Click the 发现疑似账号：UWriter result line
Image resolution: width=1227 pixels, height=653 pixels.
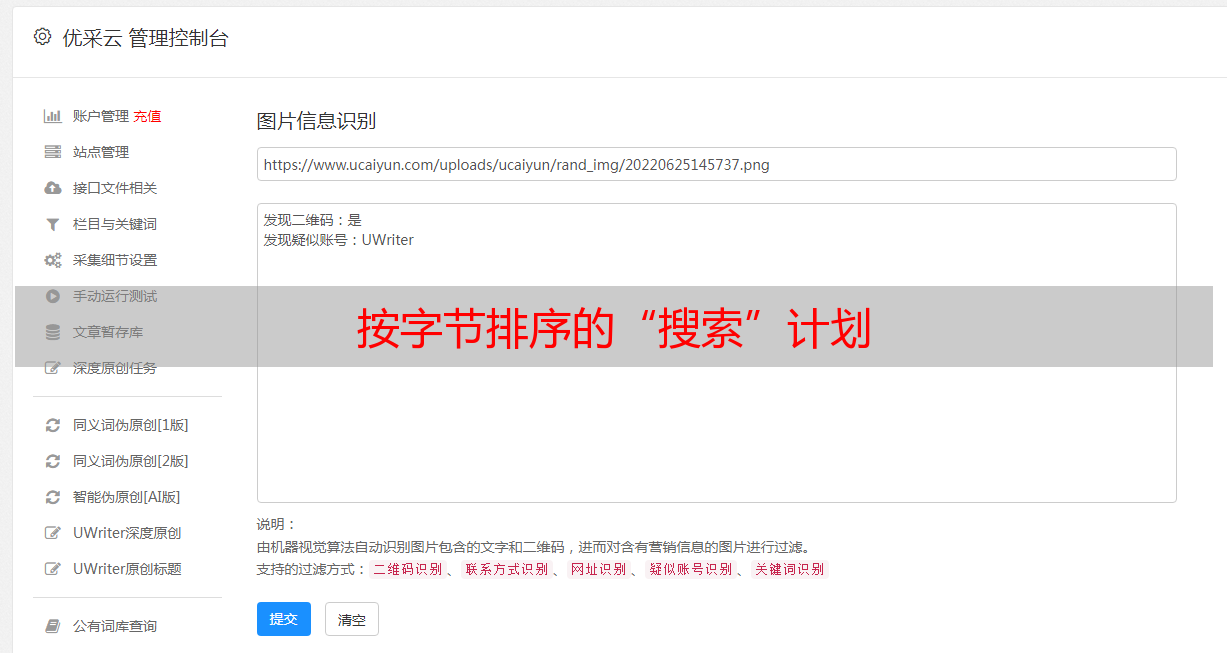(x=338, y=240)
